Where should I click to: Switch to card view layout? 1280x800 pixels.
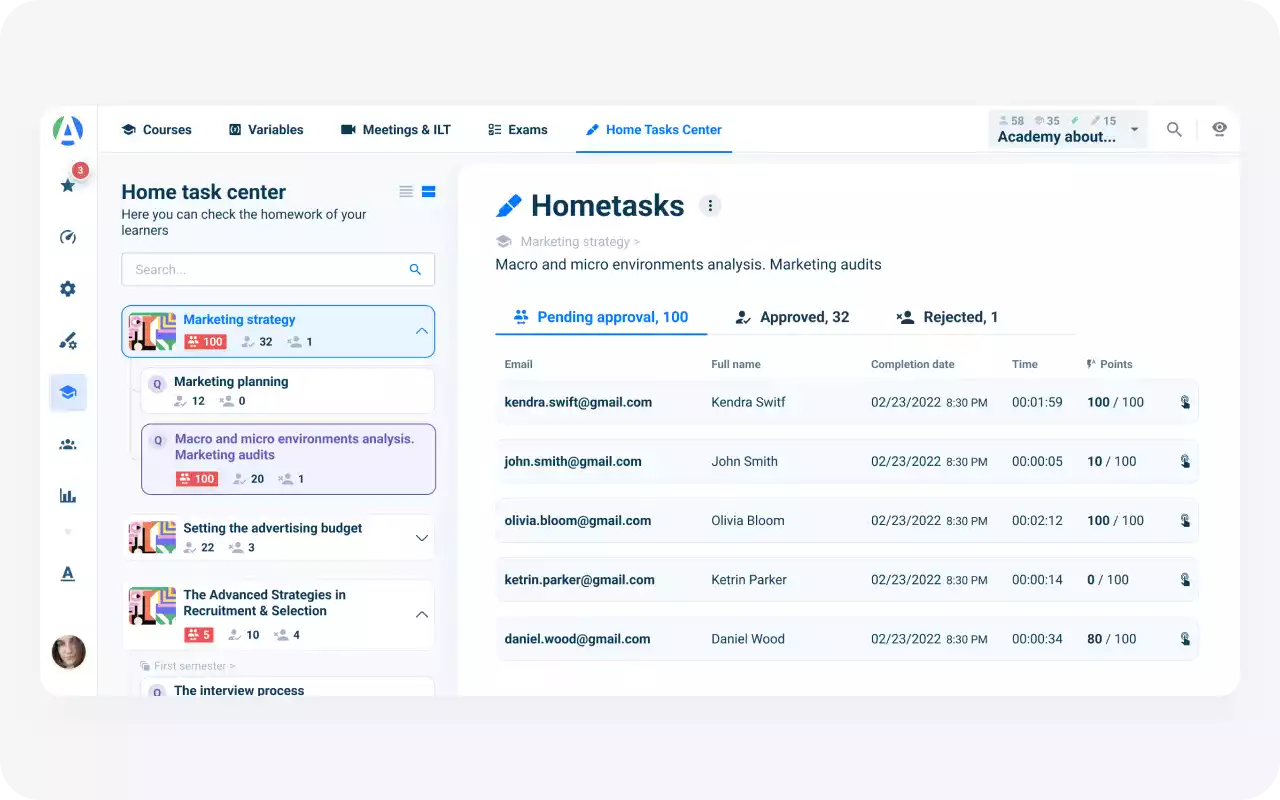click(429, 192)
